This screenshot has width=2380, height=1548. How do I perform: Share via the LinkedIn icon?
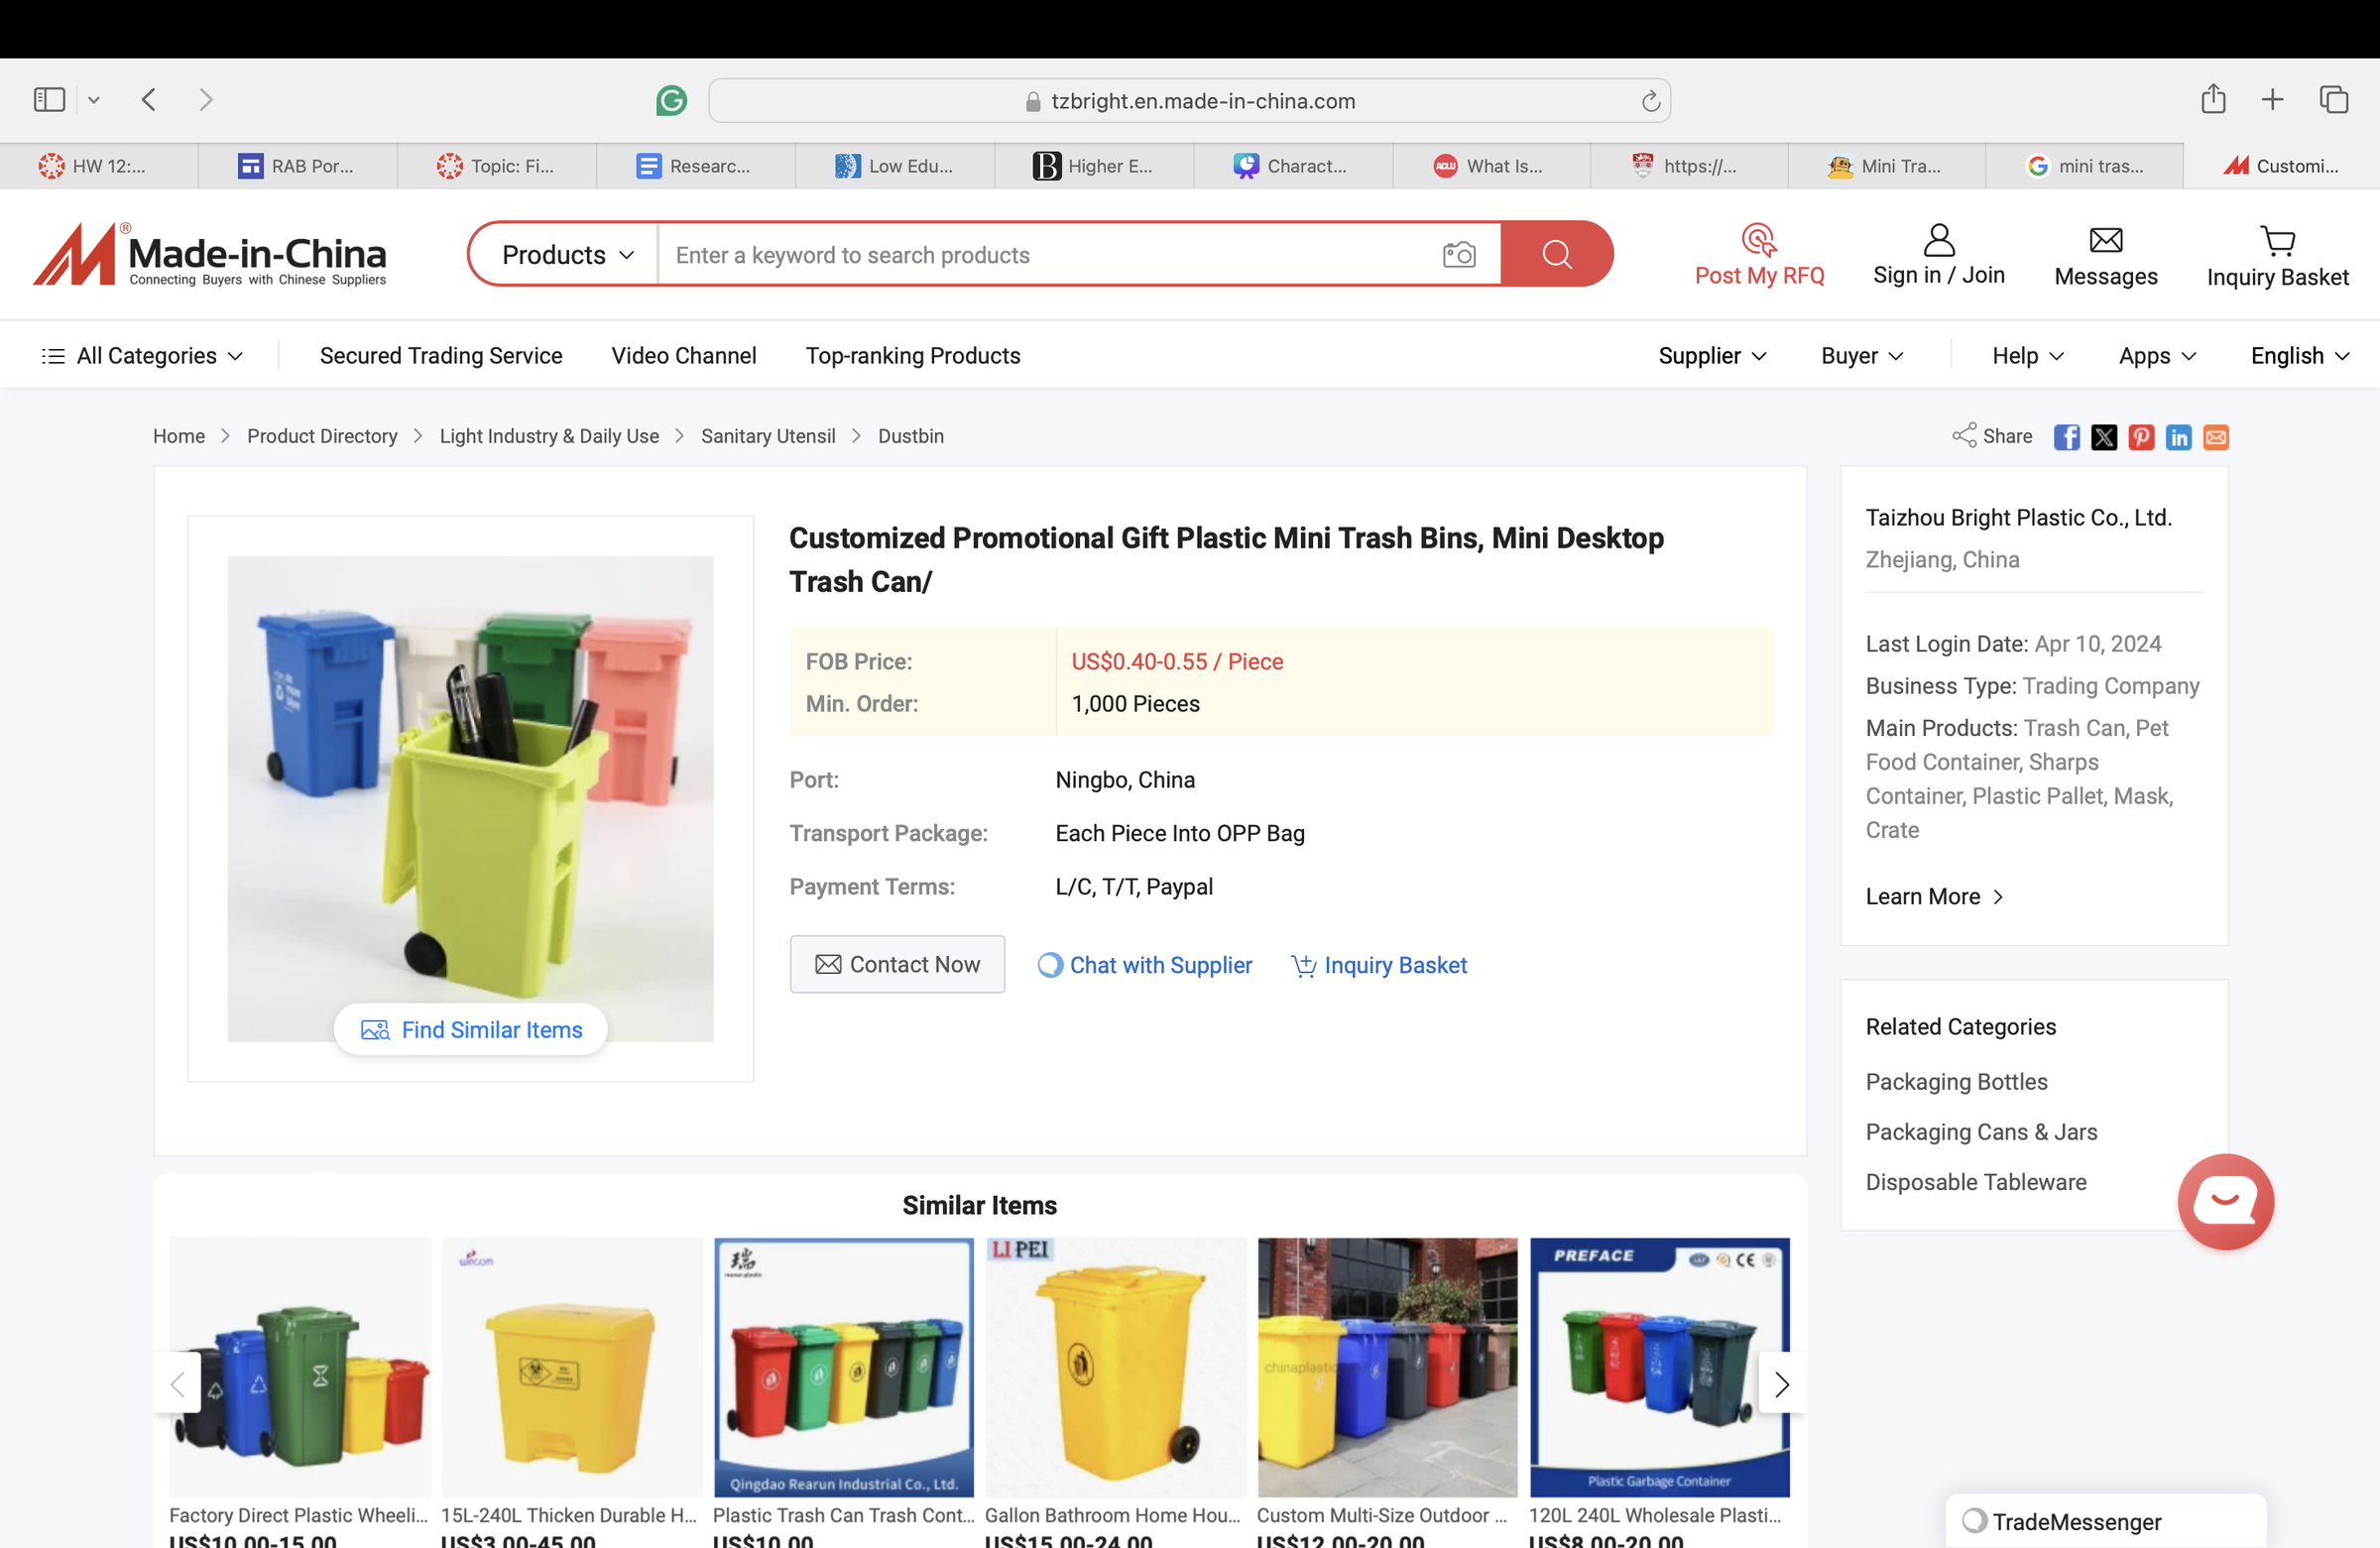click(x=2178, y=437)
